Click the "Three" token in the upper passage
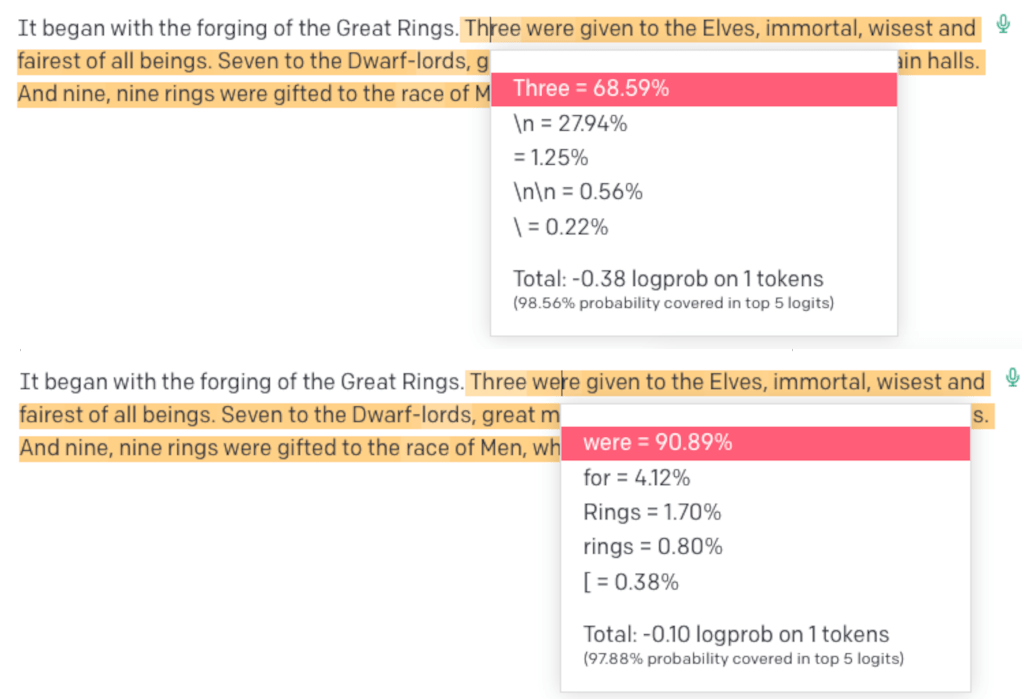The width and height of the screenshot is (1022, 699). (493, 29)
